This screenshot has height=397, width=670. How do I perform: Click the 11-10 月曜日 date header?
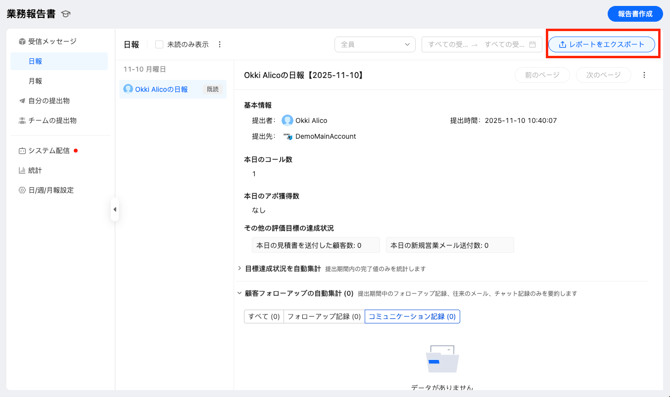pos(144,69)
